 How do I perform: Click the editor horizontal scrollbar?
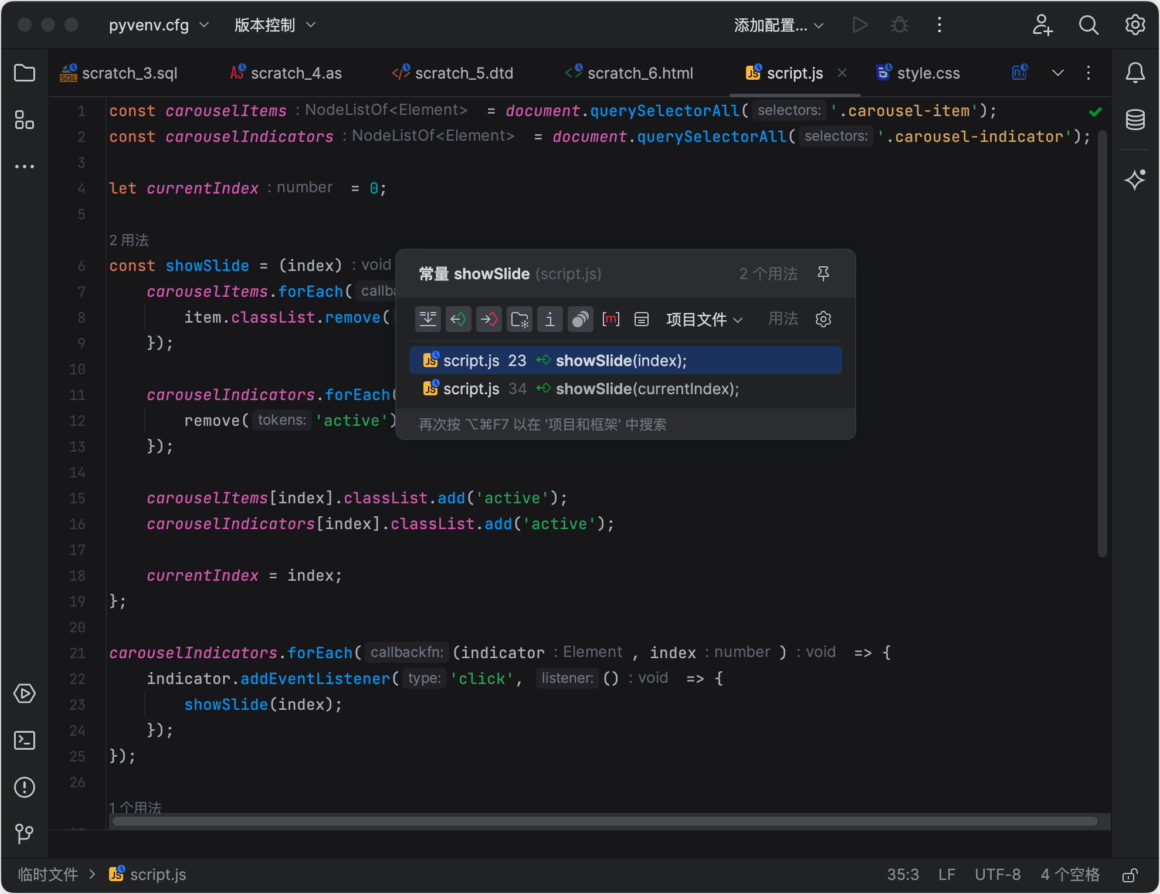click(x=604, y=821)
